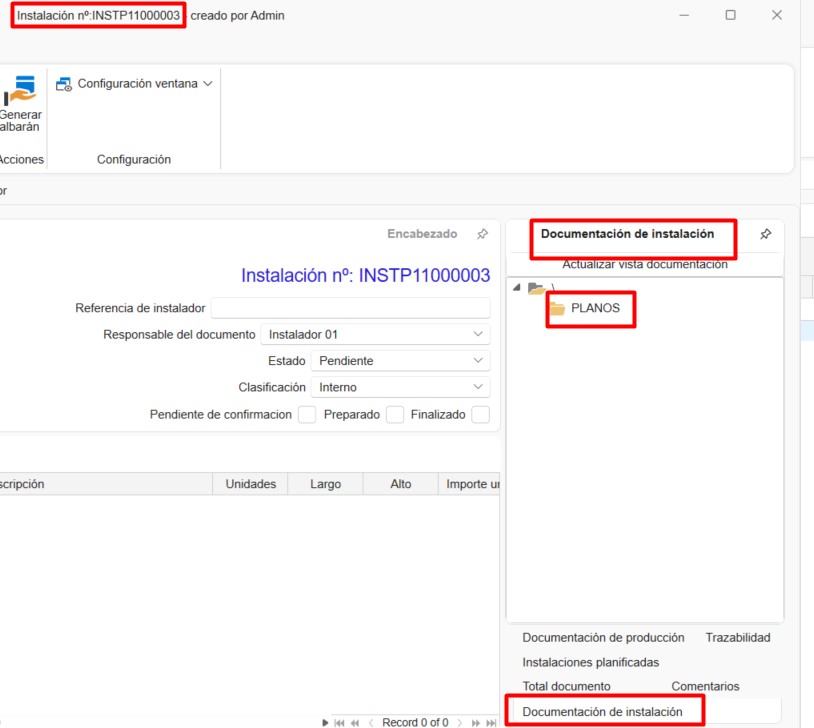Open the Comentarios tab

coord(705,686)
